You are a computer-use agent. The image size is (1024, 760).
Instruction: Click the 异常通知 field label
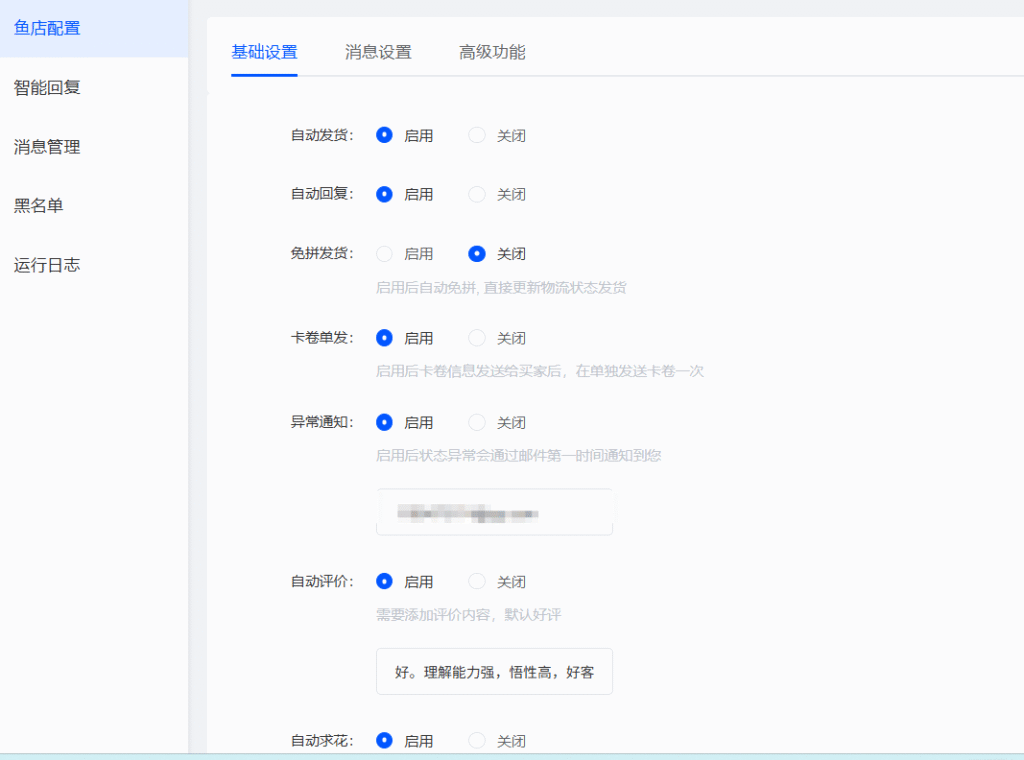click(322, 422)
